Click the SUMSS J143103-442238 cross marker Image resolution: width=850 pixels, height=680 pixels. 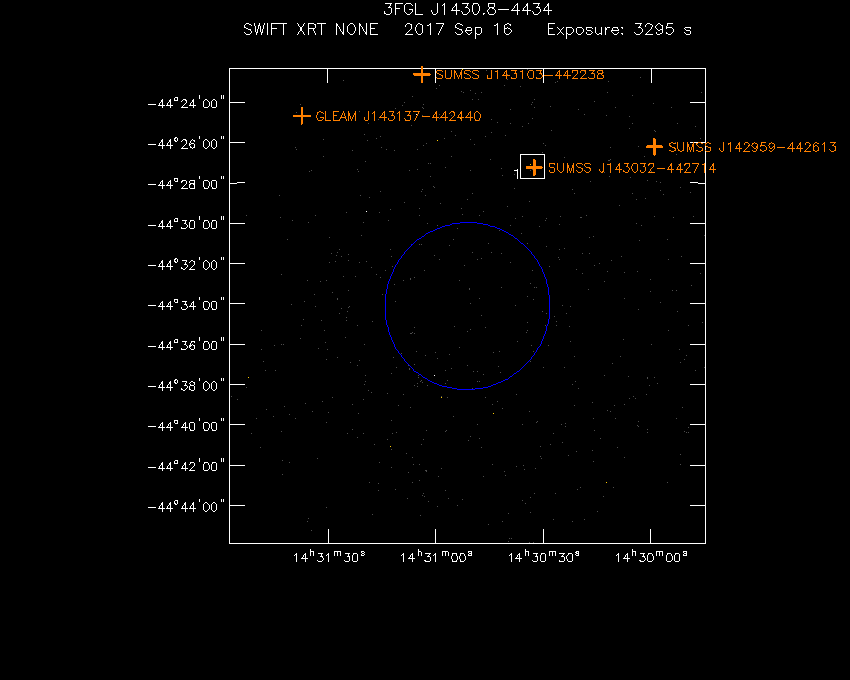[422, 74]
